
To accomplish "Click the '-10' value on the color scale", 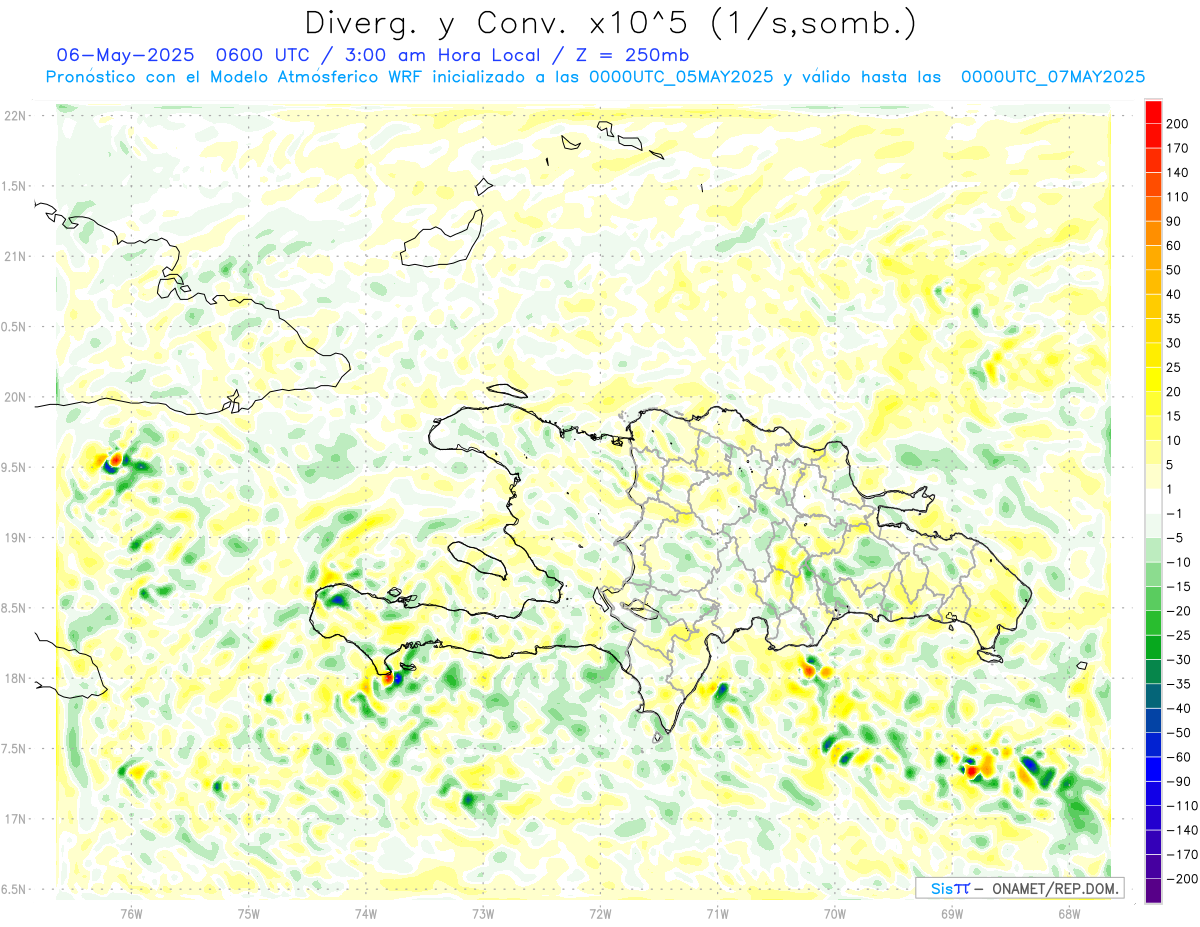I will 1179,562.
